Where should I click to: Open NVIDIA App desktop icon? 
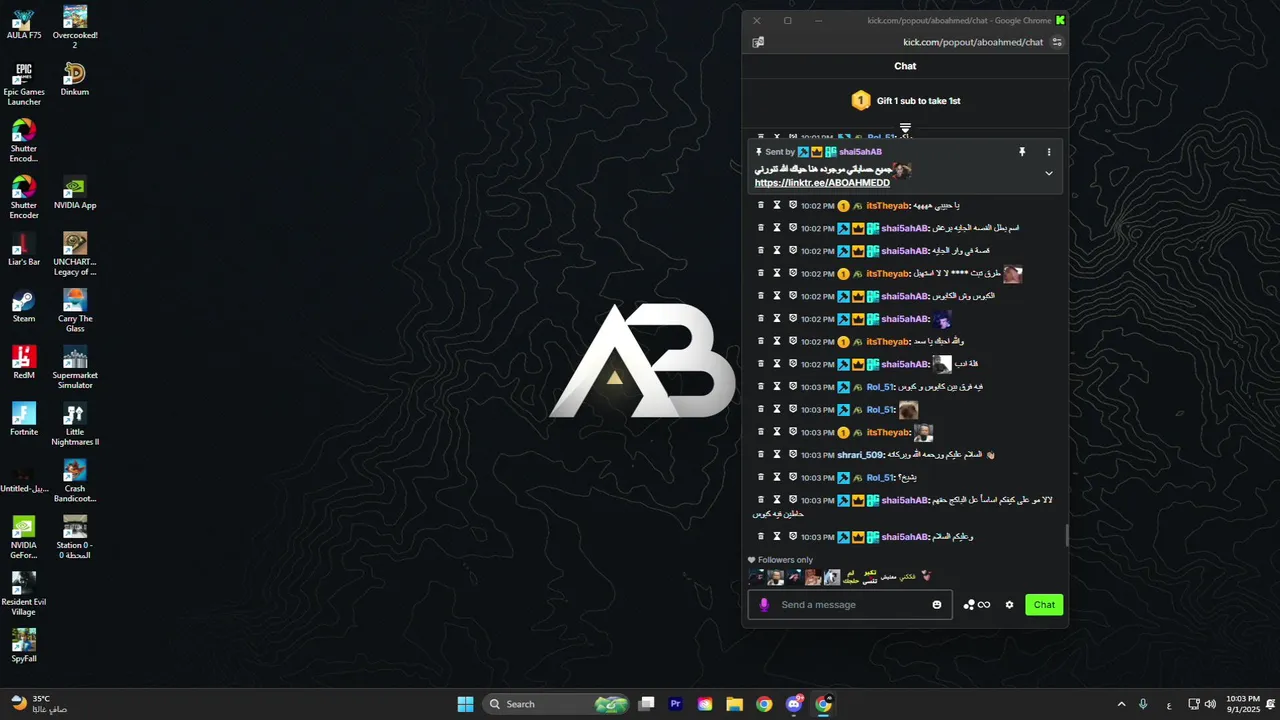pyautogui.click(x=75, y=193)
